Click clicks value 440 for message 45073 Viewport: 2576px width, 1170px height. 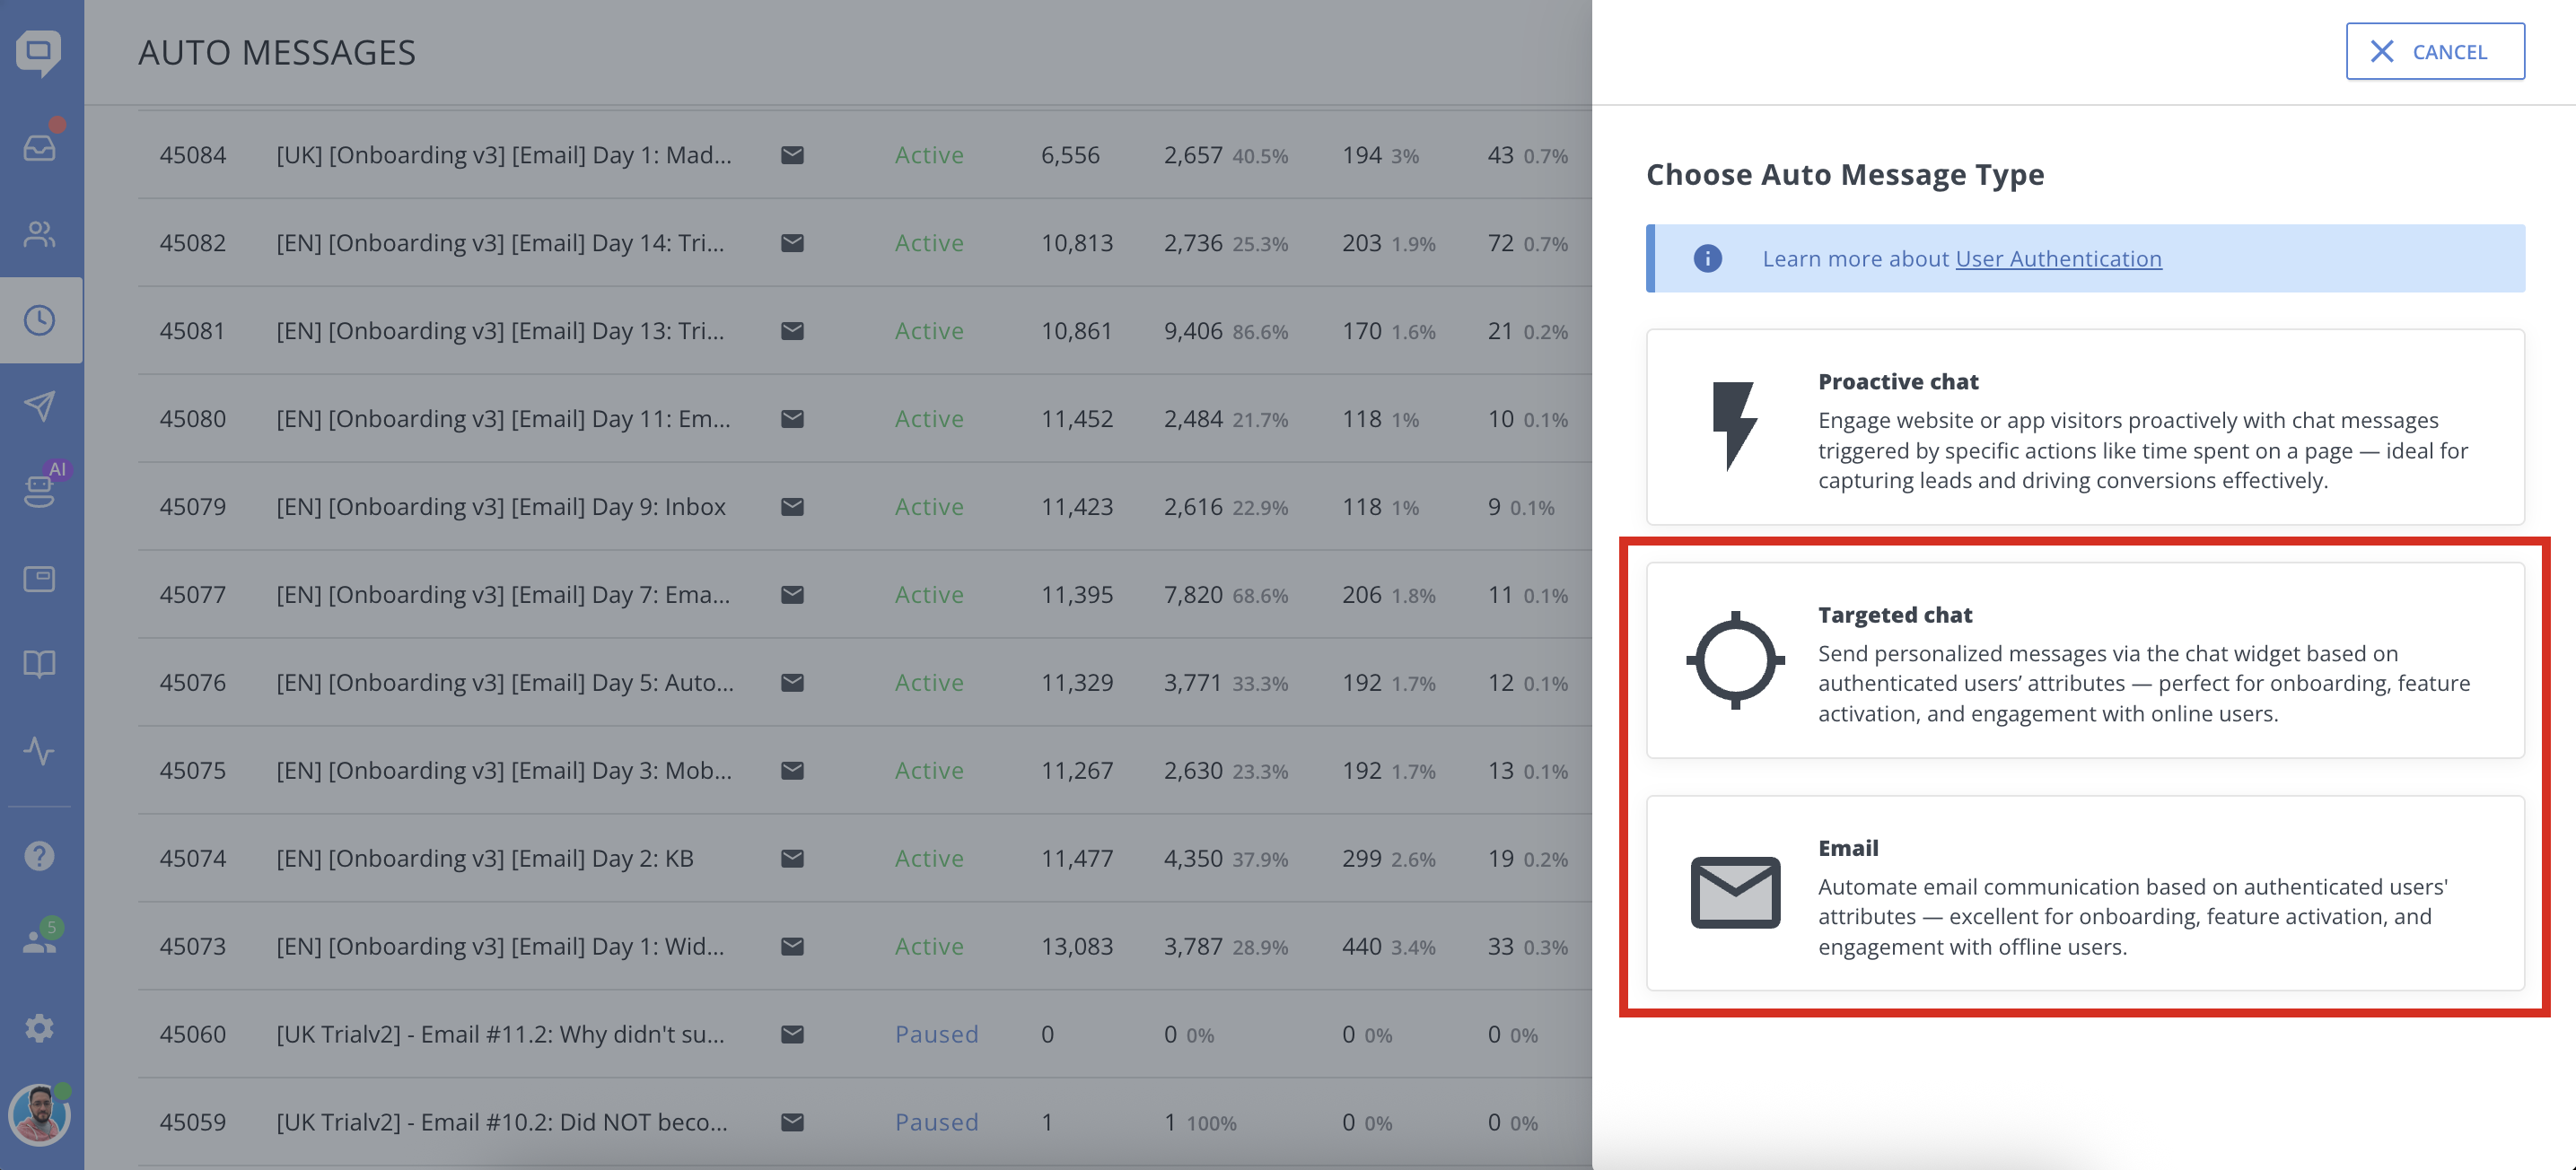click(x=1361, y=946)
